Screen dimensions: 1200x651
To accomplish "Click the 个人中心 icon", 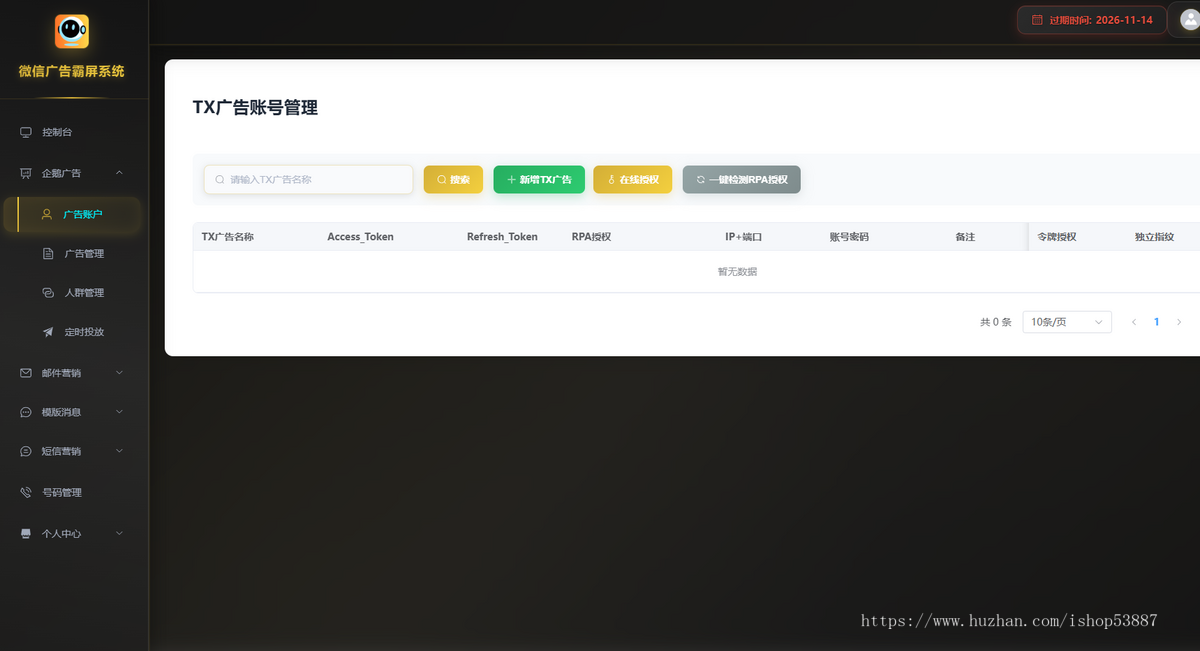I will point(26,534).
